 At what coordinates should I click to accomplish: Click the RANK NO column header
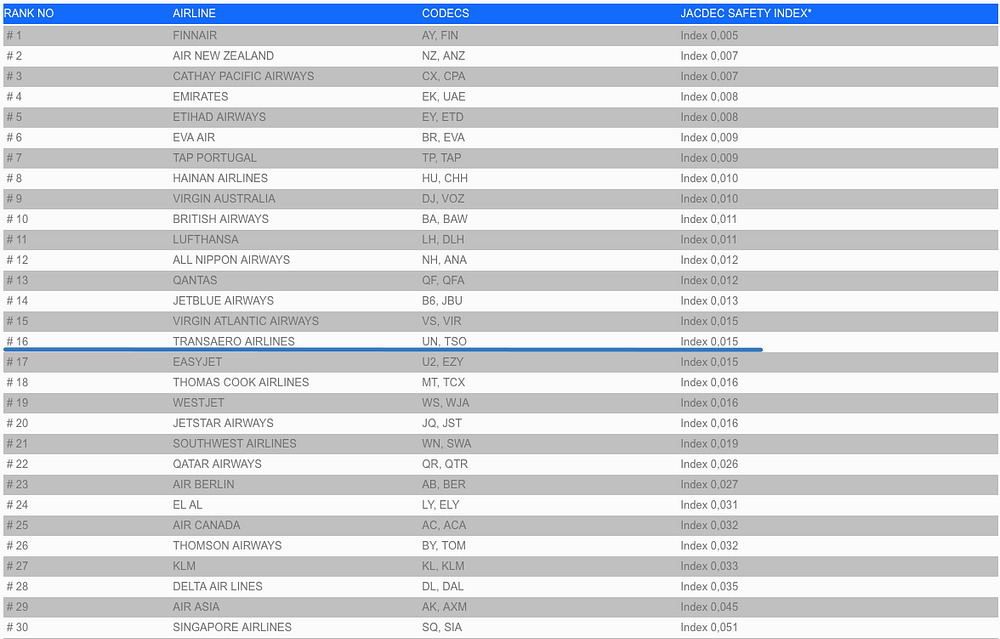29,13
